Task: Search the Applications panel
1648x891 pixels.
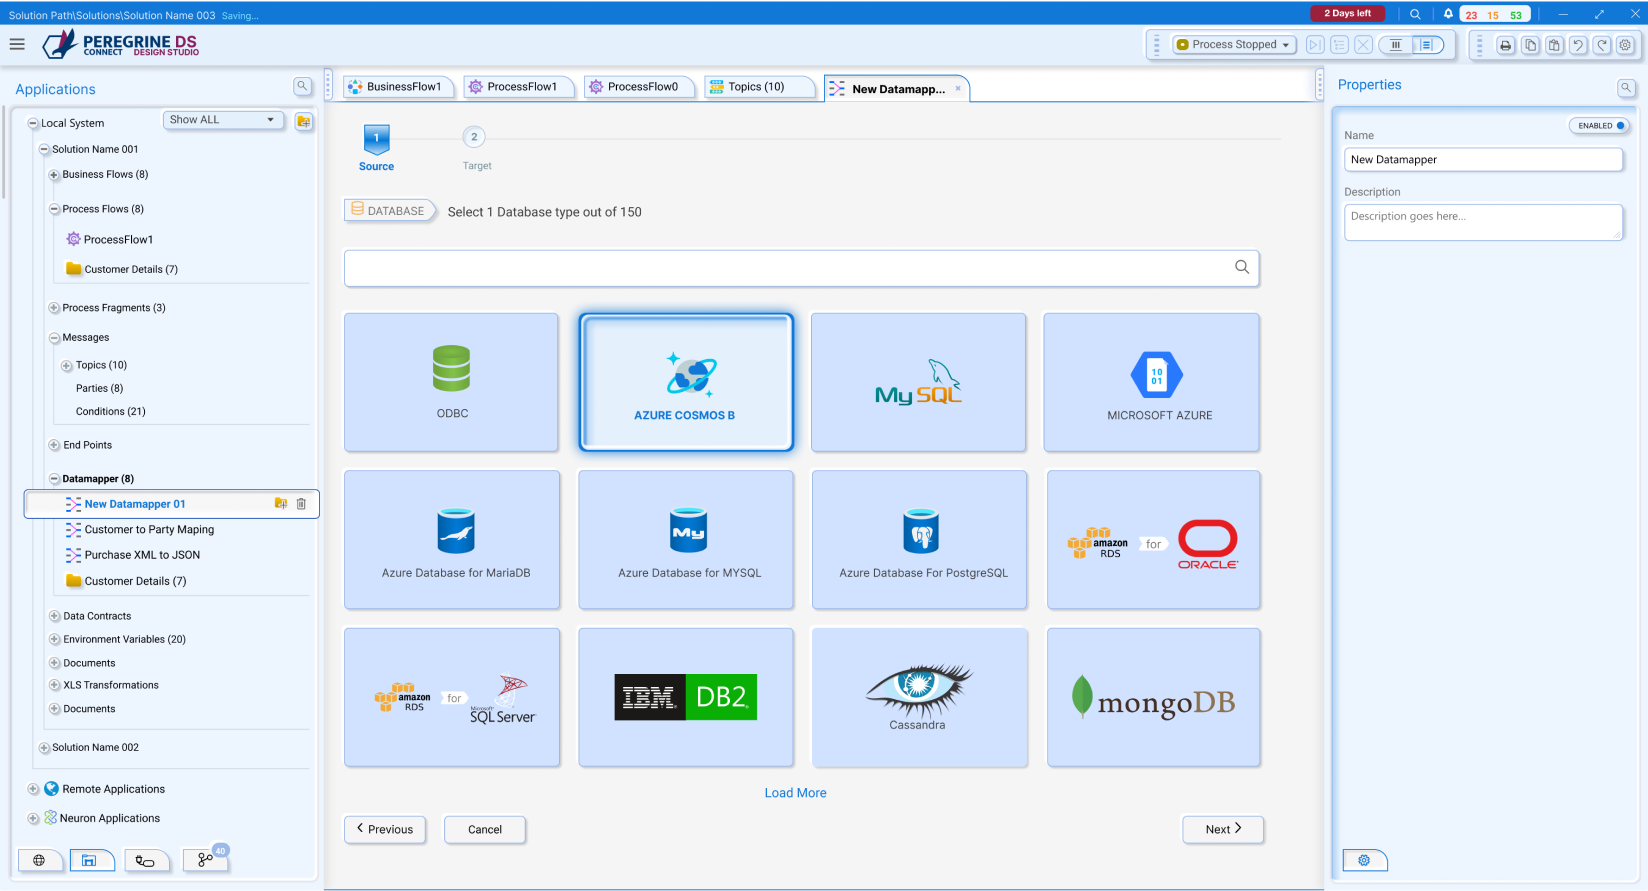Action: 302,87
